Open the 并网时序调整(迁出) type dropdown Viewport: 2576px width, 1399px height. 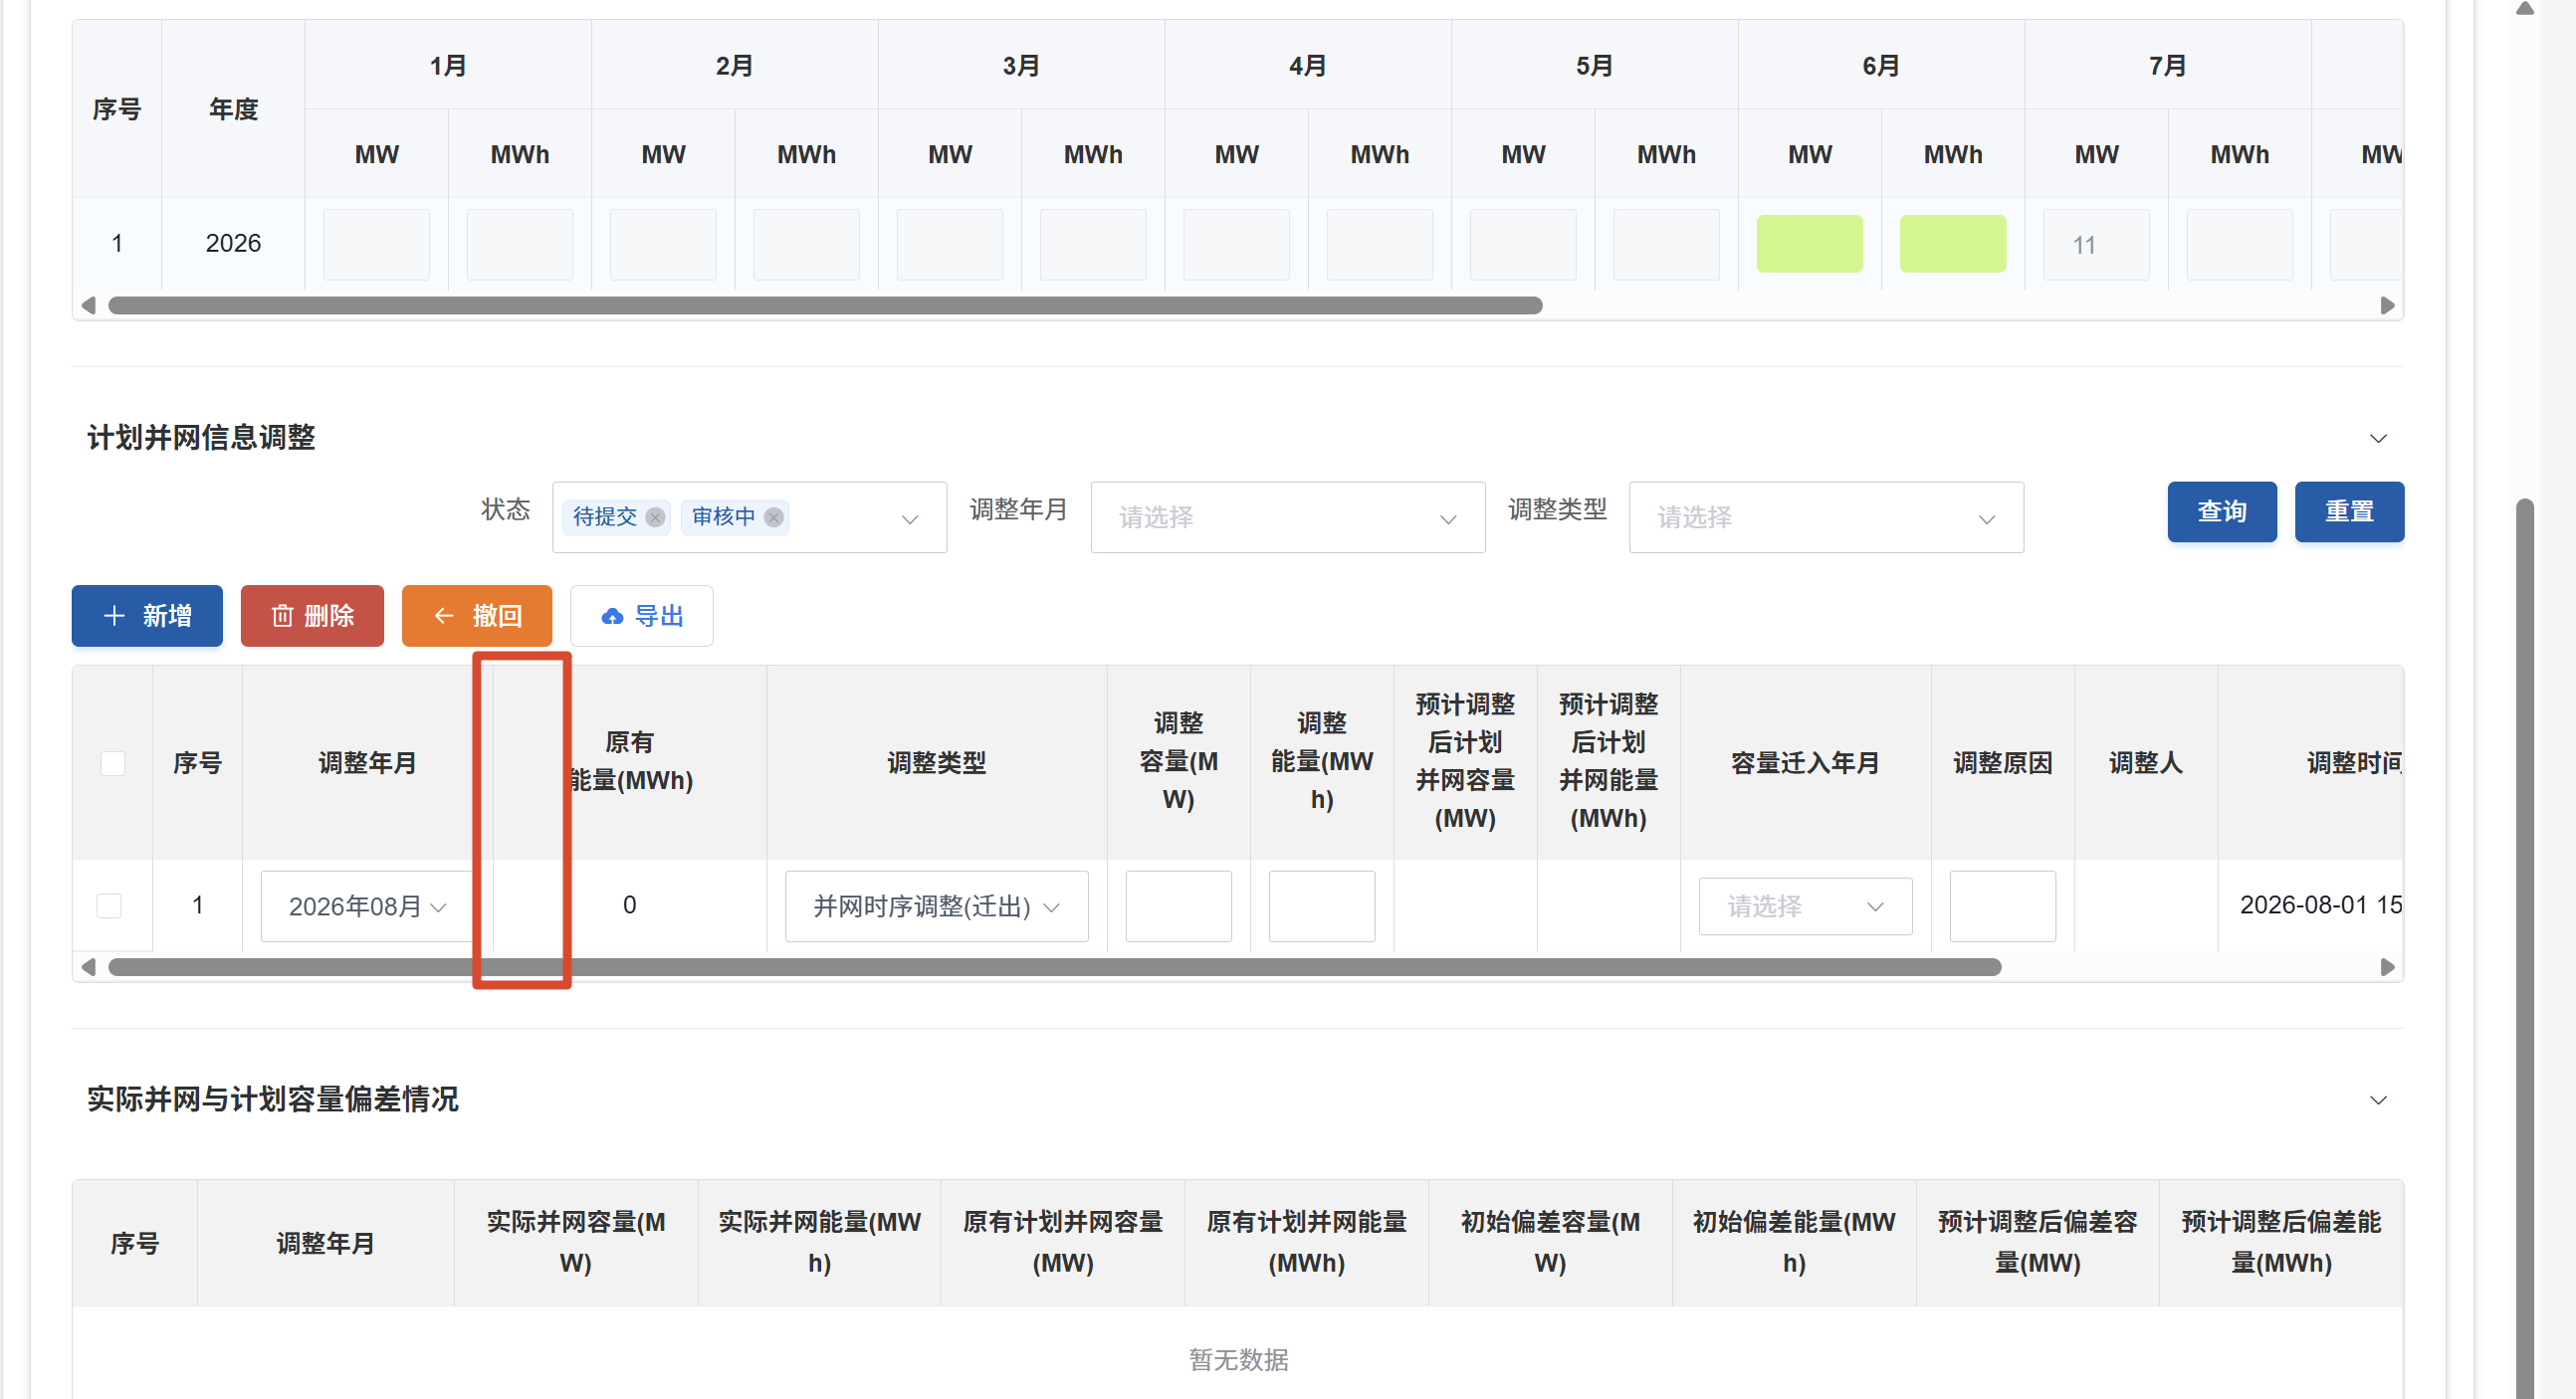pyautogui.click(x=936, y=906)
